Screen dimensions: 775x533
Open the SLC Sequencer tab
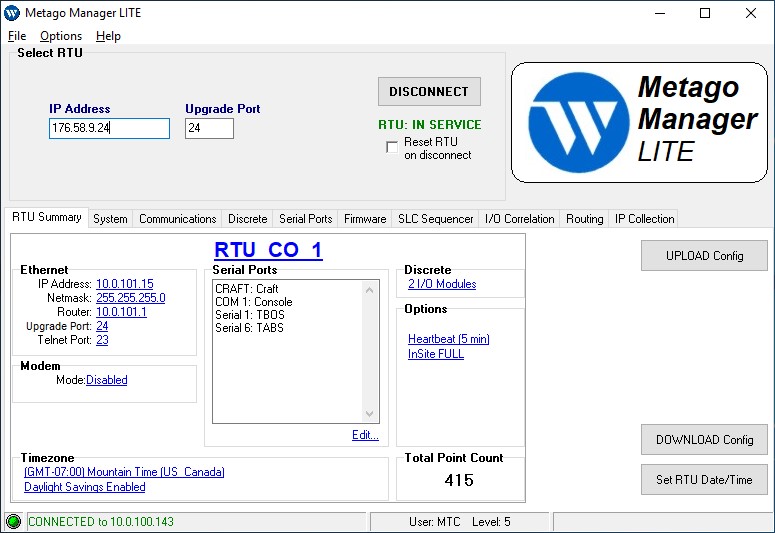tap(435, 219)
